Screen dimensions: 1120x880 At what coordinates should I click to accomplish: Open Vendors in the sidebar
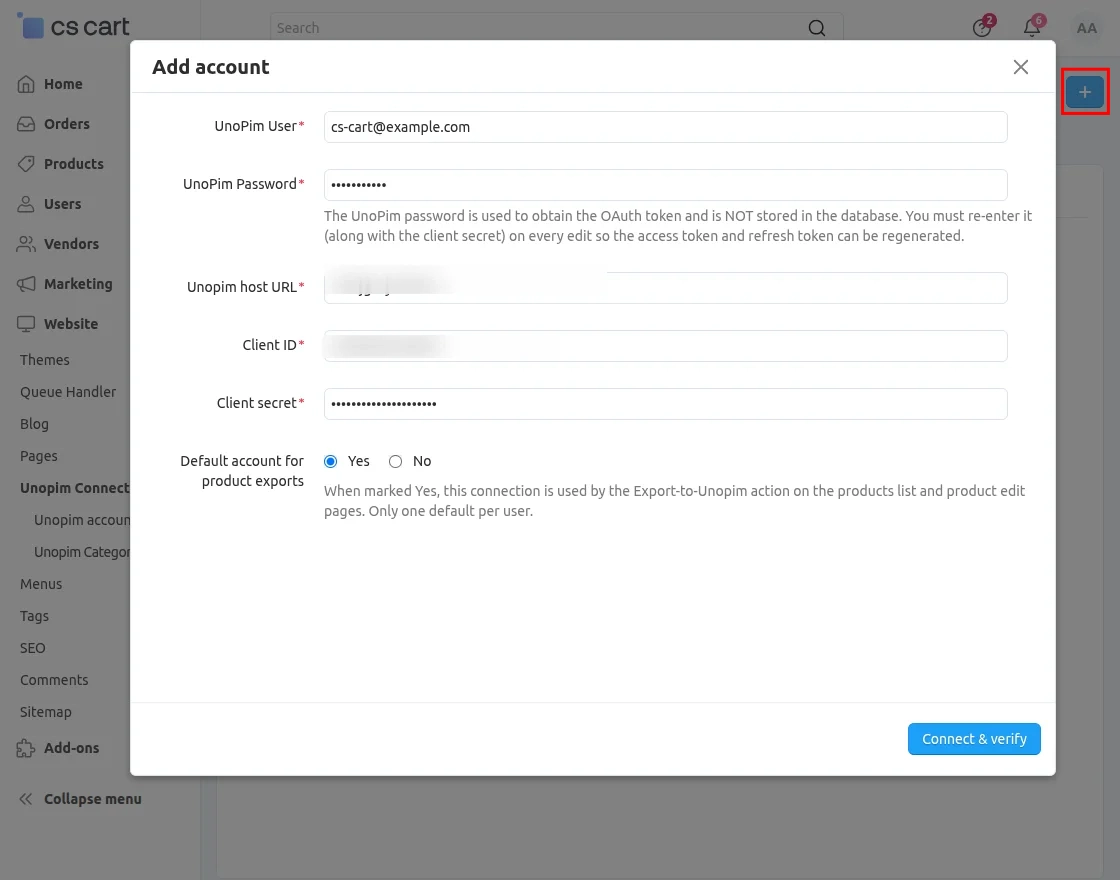pos(71,244)
